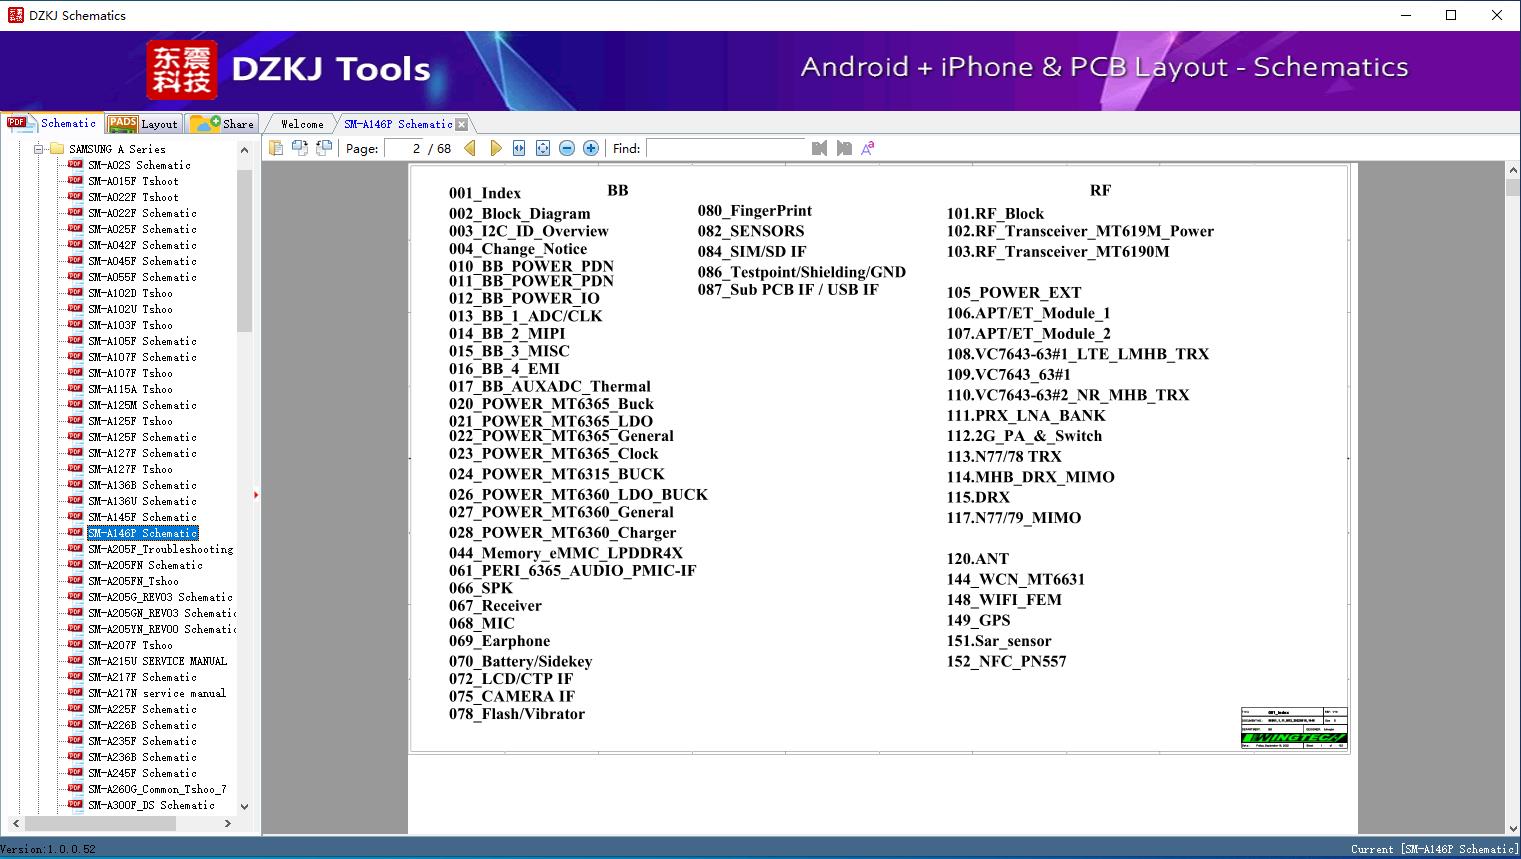Click PDF icon beside SM-A127F Schematic
The height and width of the screenshot is (859, 1521).
[x=75, y=452]
